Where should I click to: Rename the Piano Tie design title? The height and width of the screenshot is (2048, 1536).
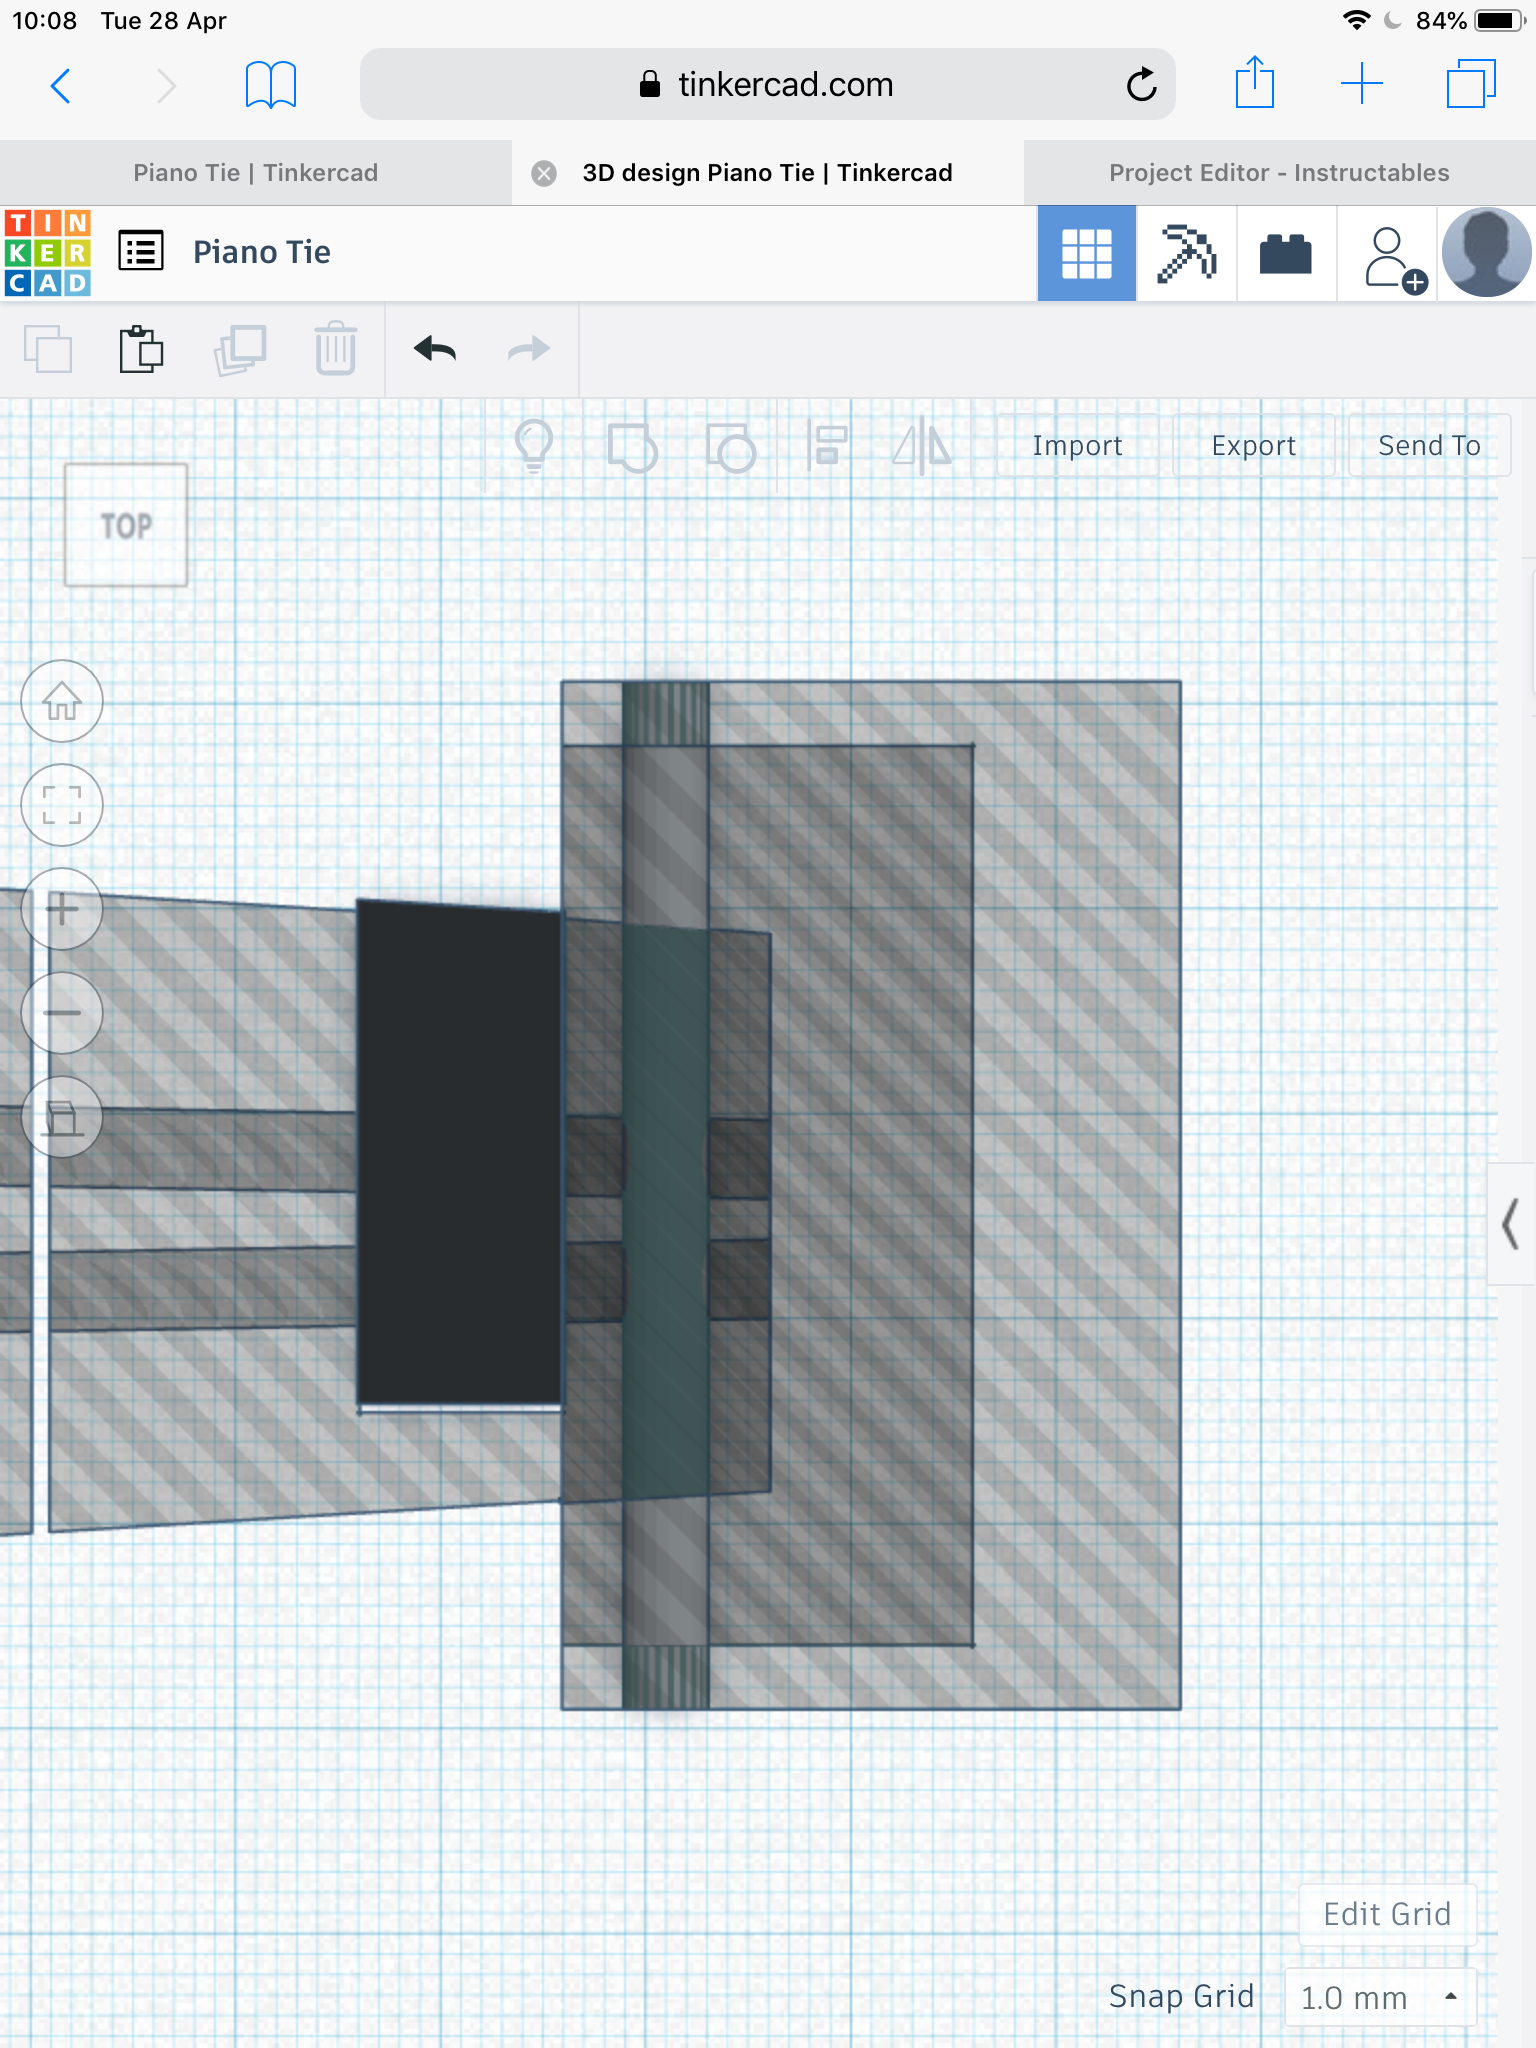262,252
